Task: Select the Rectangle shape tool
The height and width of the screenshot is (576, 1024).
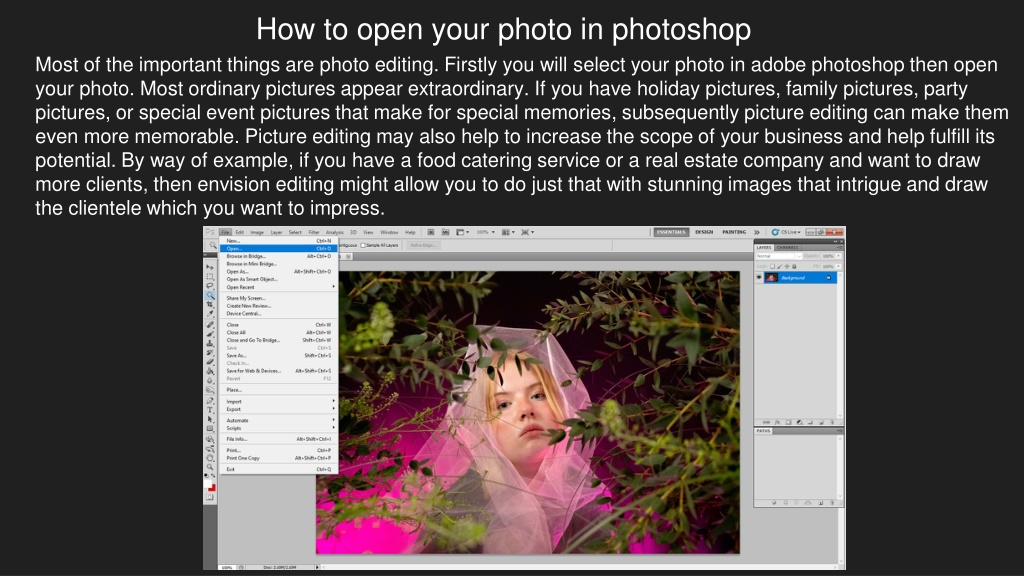Action: [x=210, y=428]
